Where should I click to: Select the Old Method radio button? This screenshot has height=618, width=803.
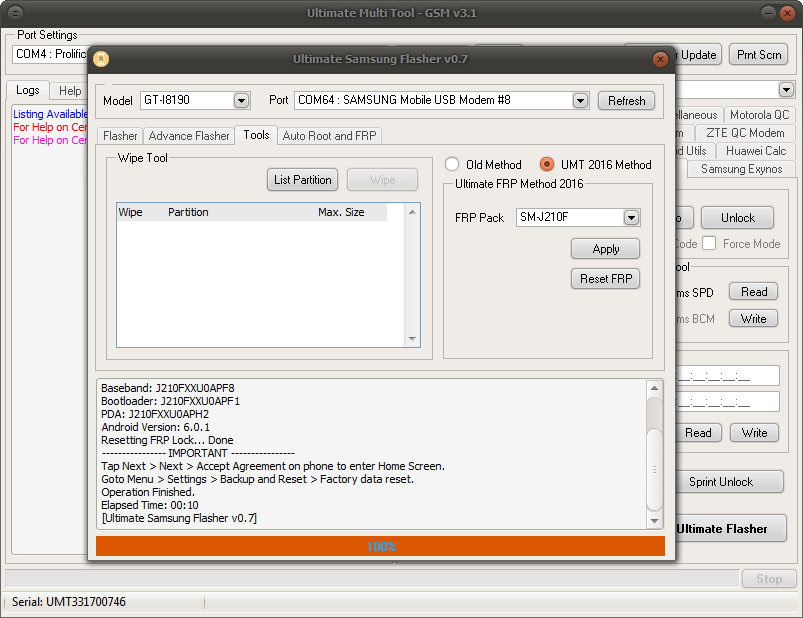click(453, 165)
